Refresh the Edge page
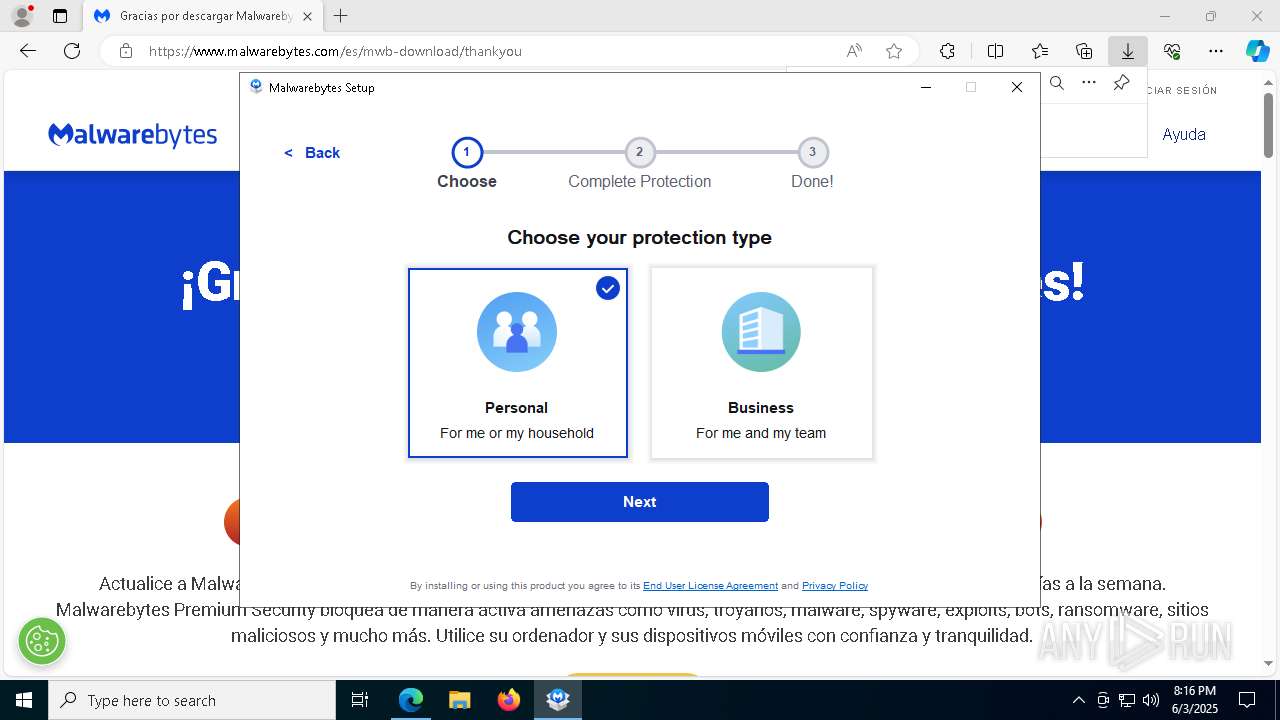 tap(72, 51)
